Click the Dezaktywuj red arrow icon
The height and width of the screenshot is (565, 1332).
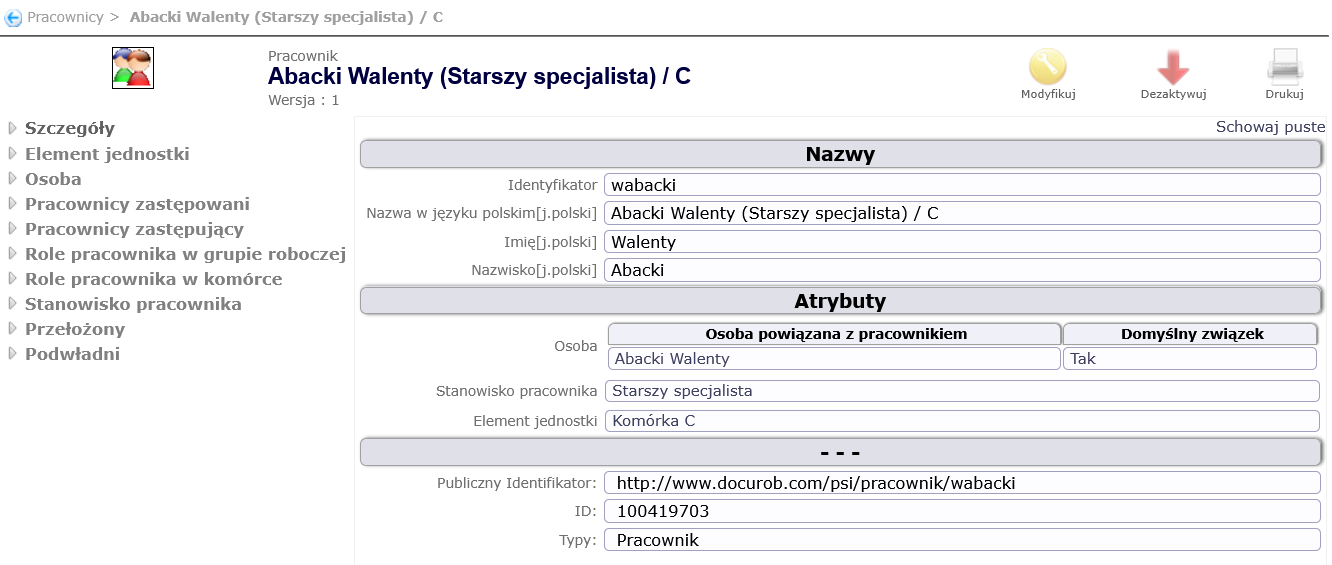(1173, 67)
